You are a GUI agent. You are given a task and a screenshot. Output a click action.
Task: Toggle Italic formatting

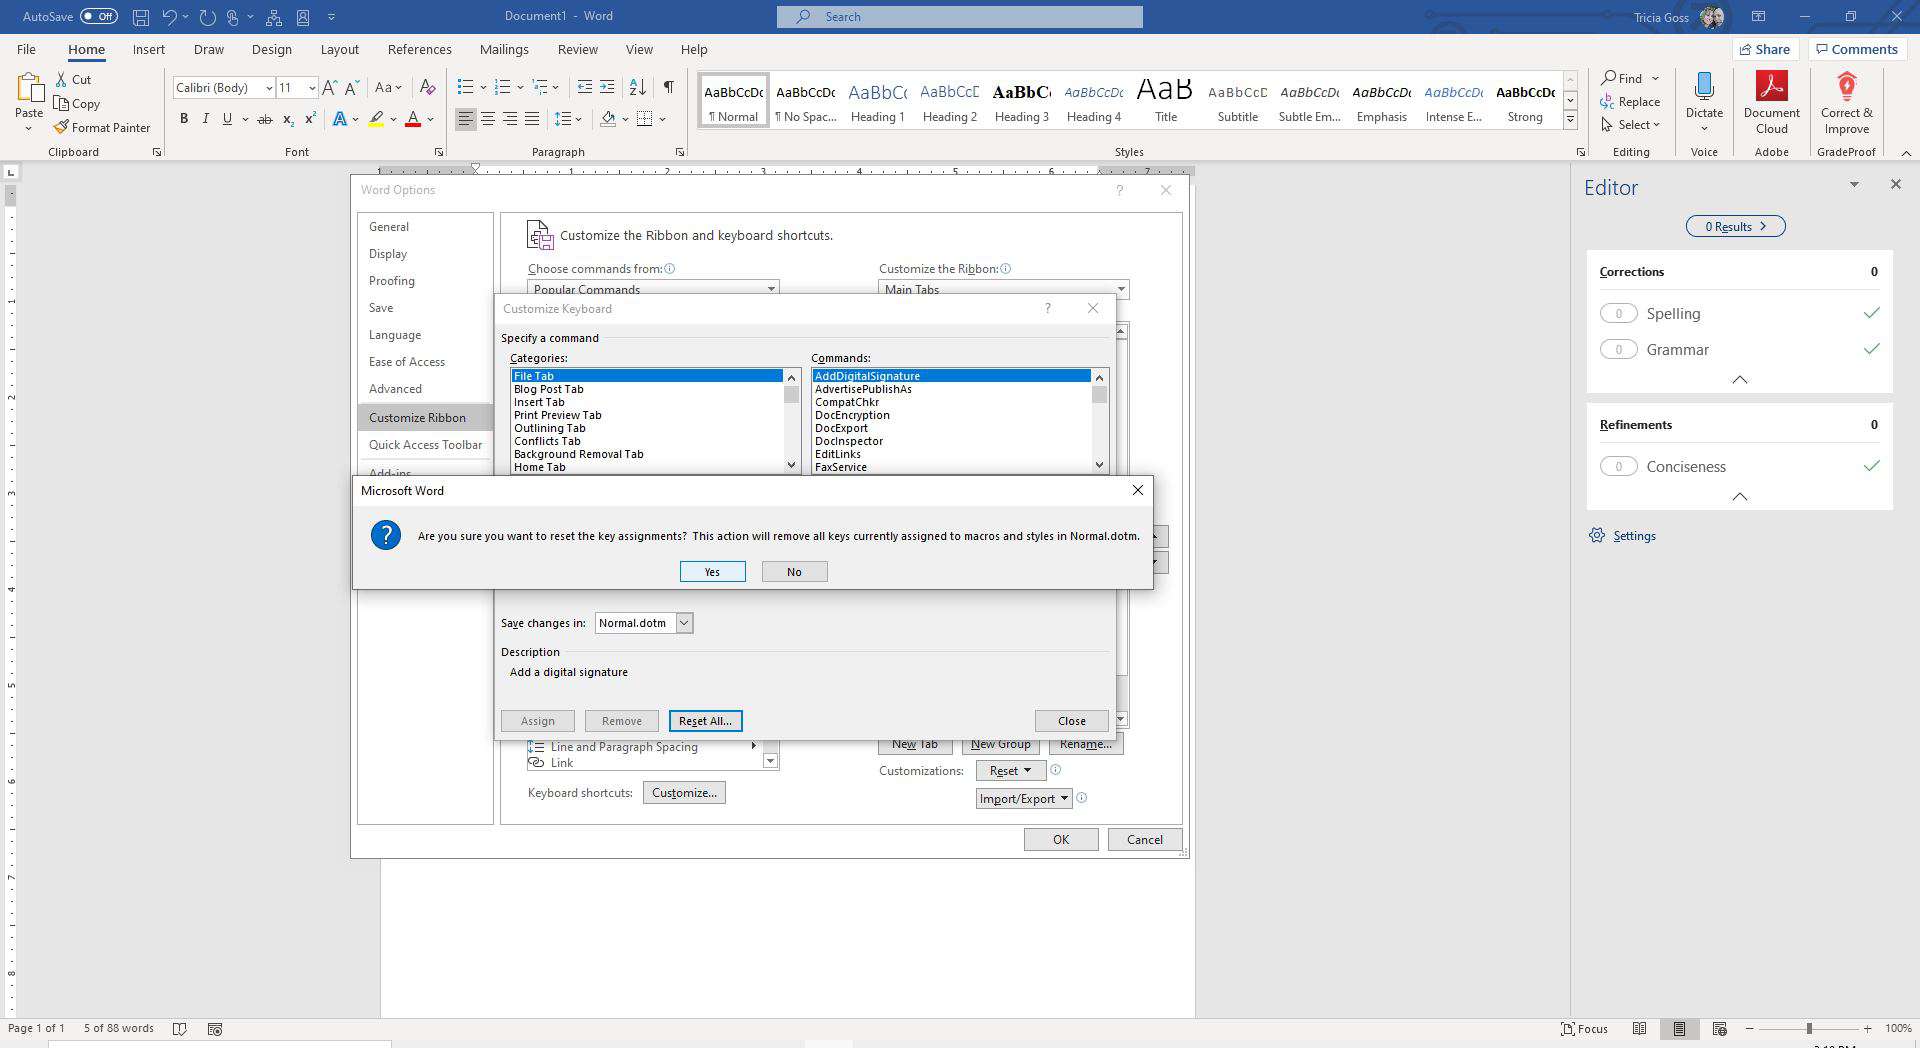[206, 119]
